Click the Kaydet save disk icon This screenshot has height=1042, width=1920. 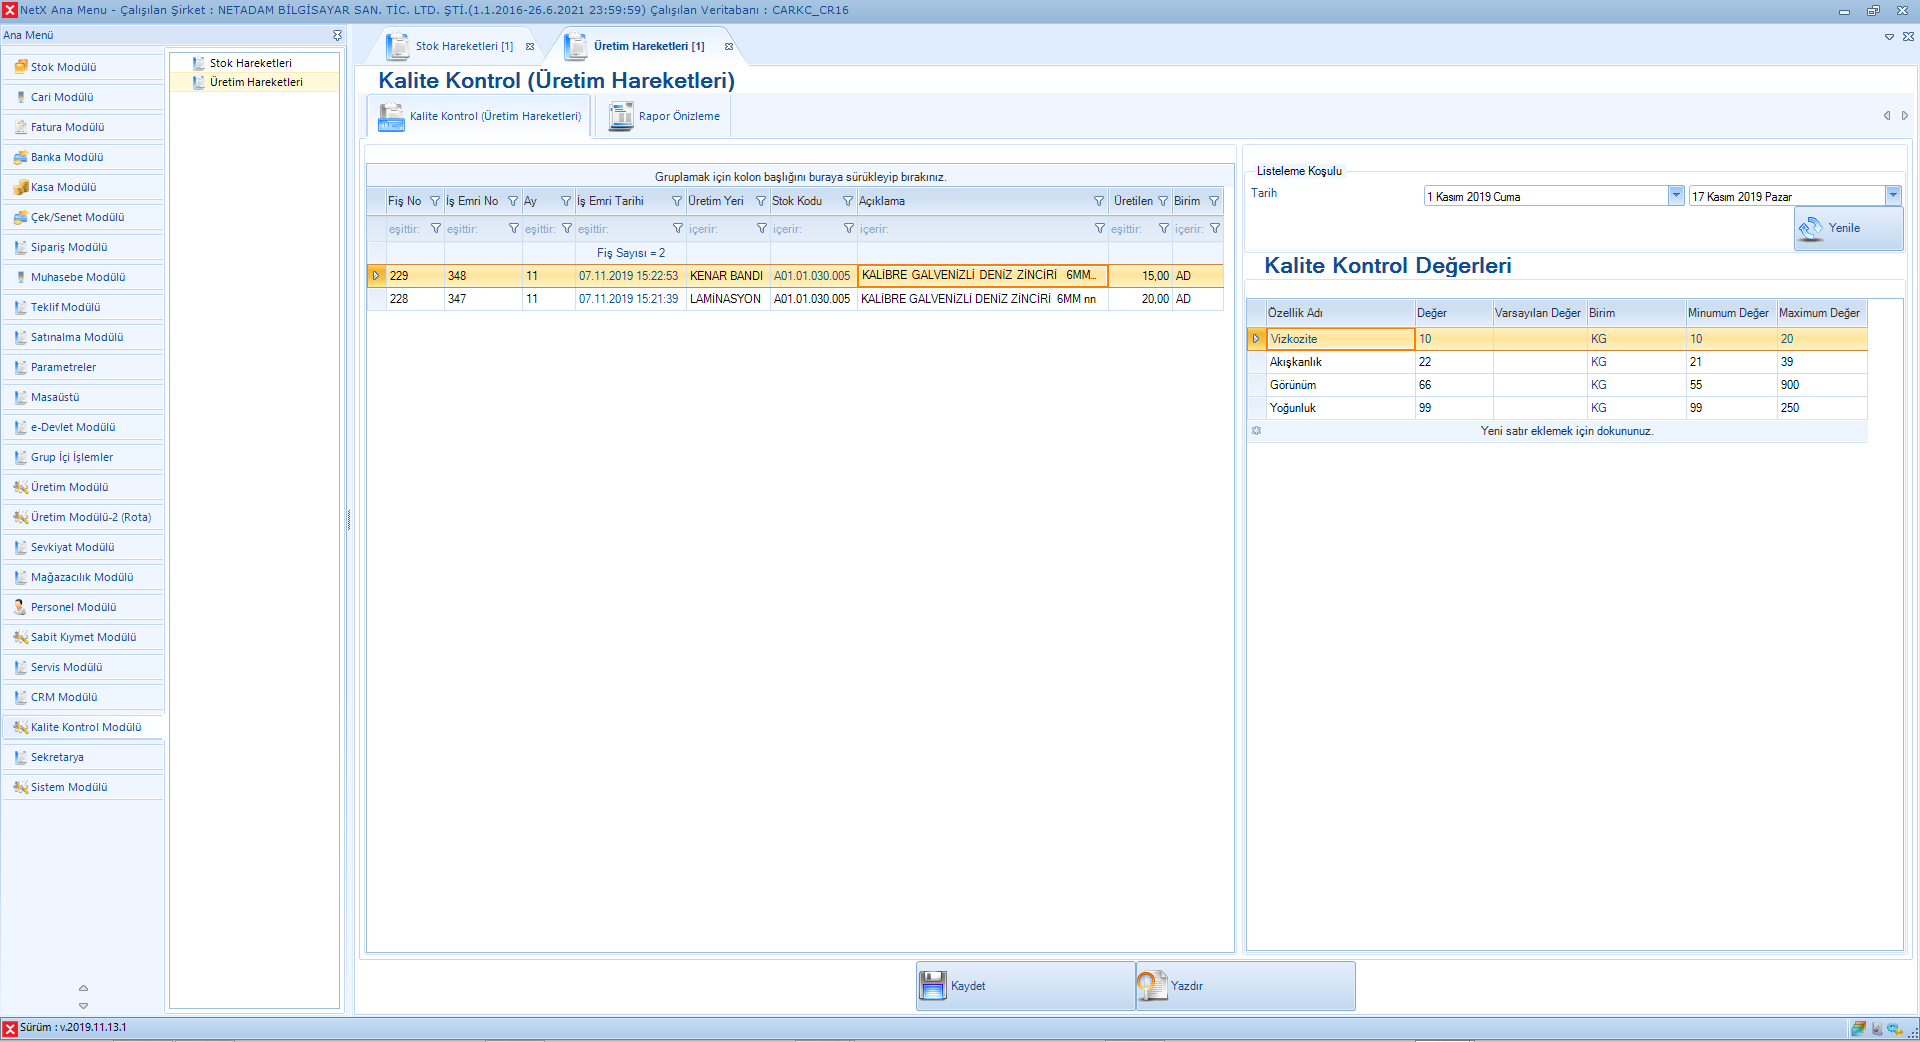tap(932, 986)
